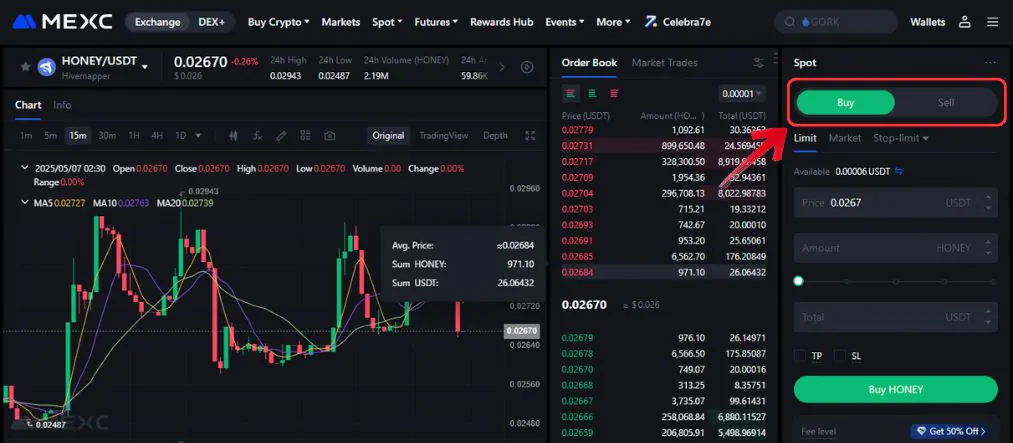Viewport: 1013px width, 443px height.
Task: Click the Buy HONEY button
Action: click(x=895, y=389)
